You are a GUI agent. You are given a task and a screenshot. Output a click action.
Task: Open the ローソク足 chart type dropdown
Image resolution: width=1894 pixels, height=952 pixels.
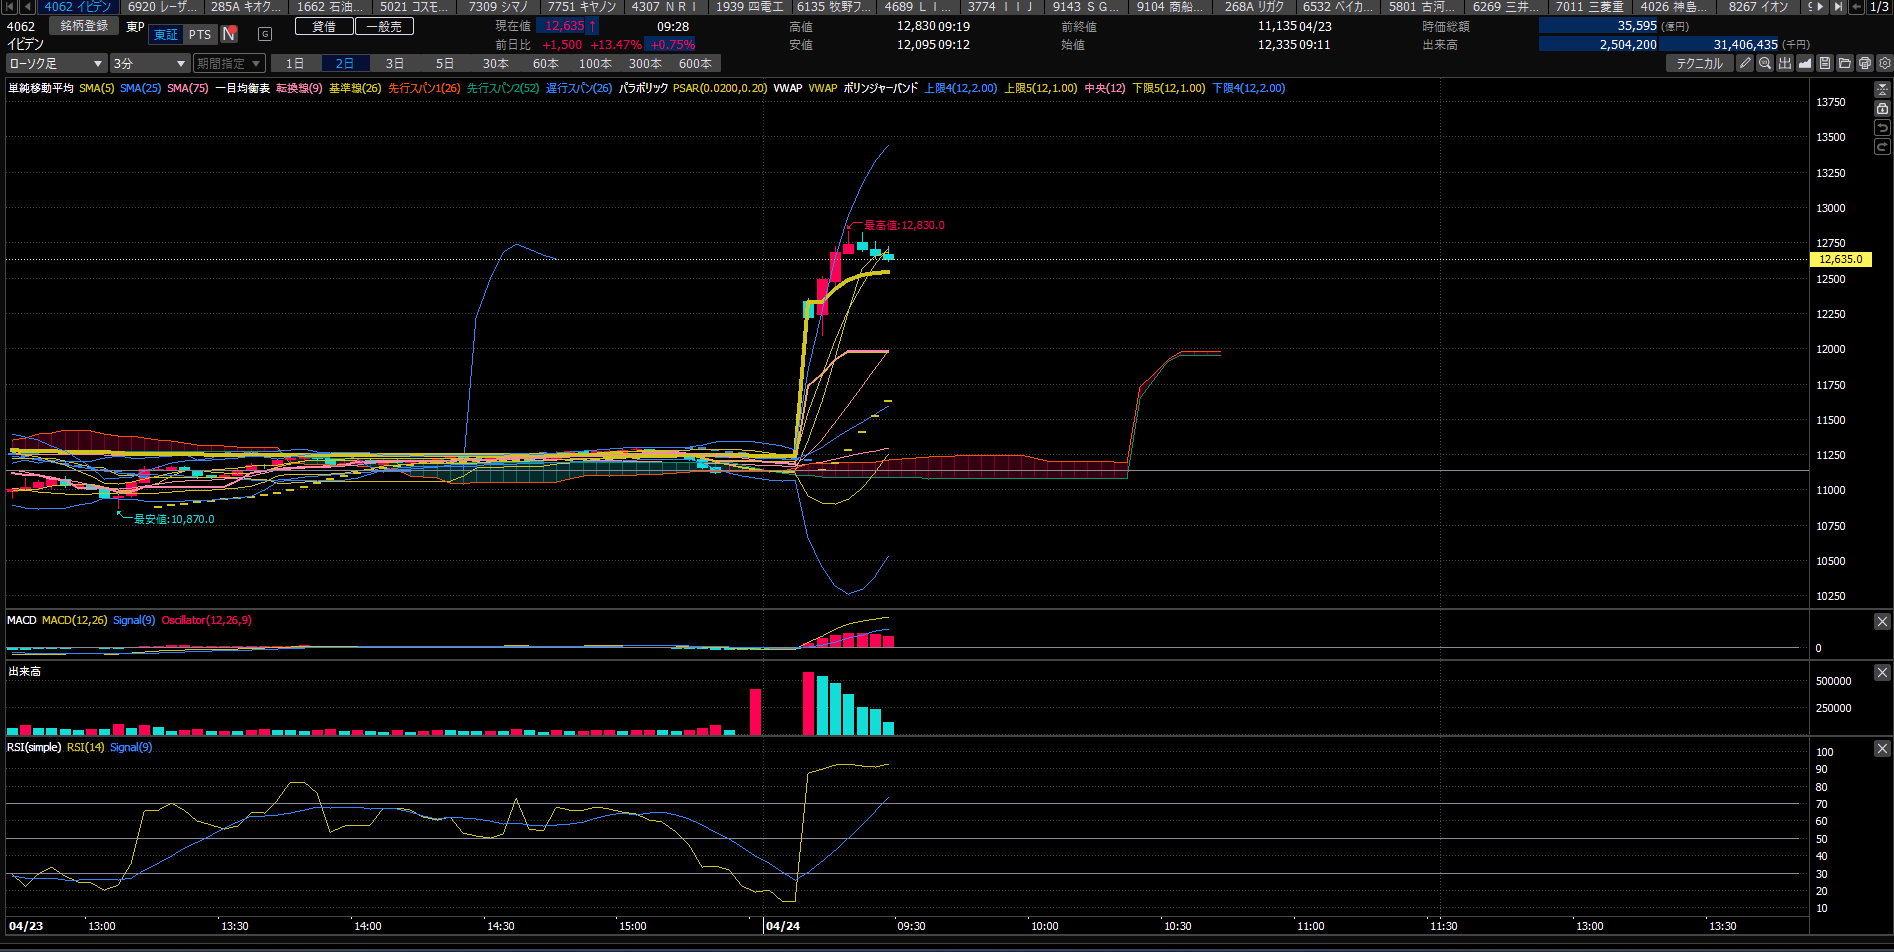click(56, 63)
